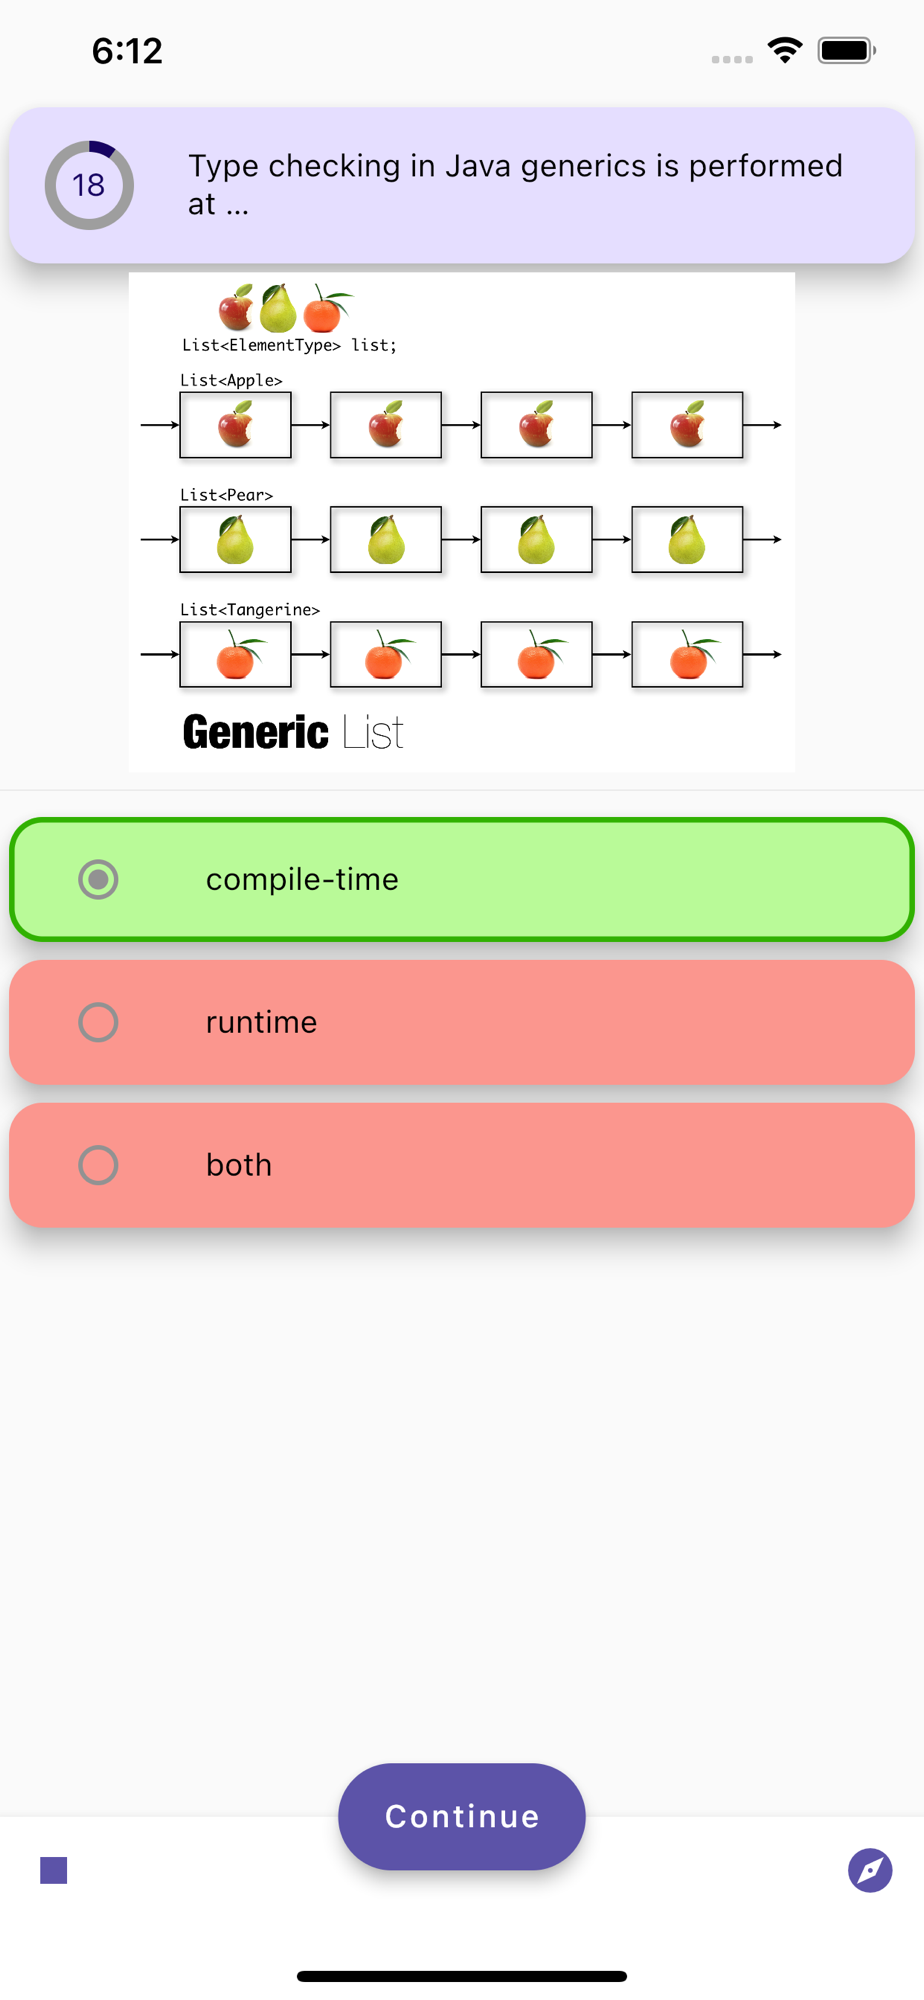Tap the battery status bar icon

tap(846, 50)
